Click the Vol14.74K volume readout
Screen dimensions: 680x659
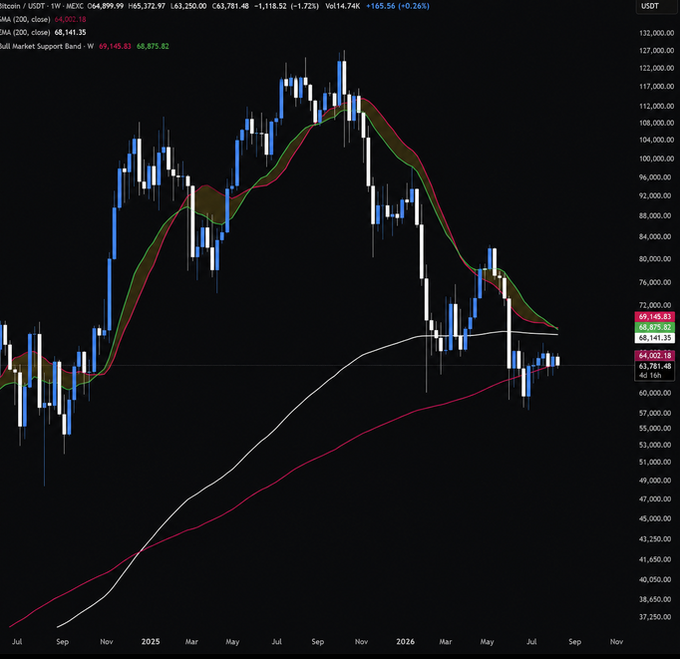(x=343, y=6)
